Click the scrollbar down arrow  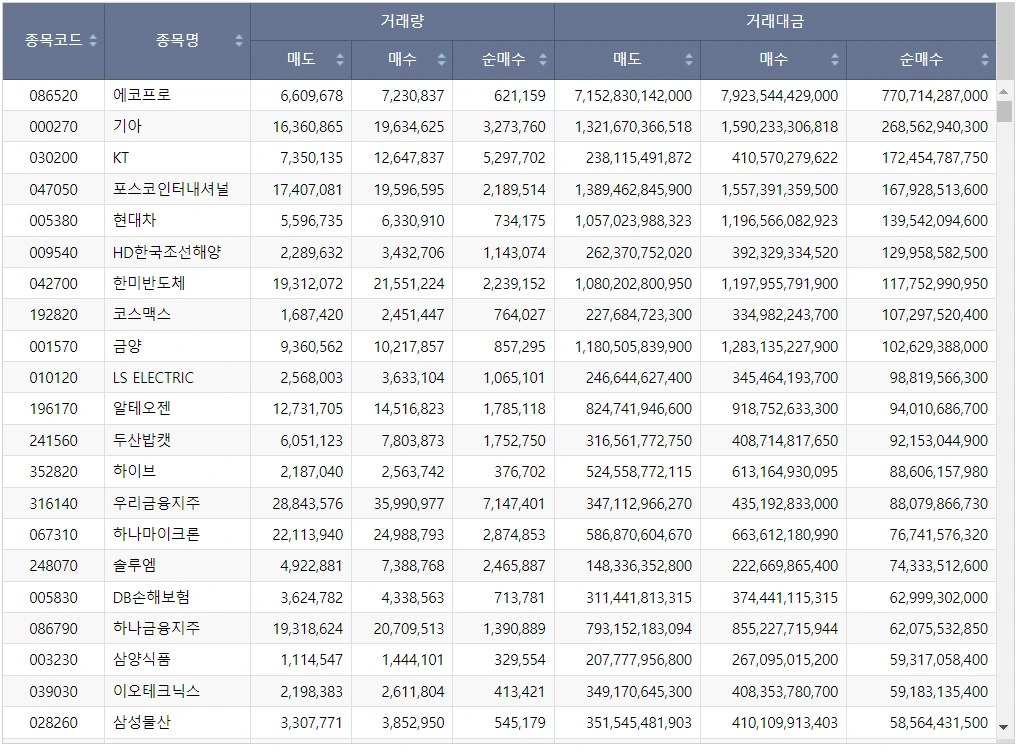point(1004,727)
